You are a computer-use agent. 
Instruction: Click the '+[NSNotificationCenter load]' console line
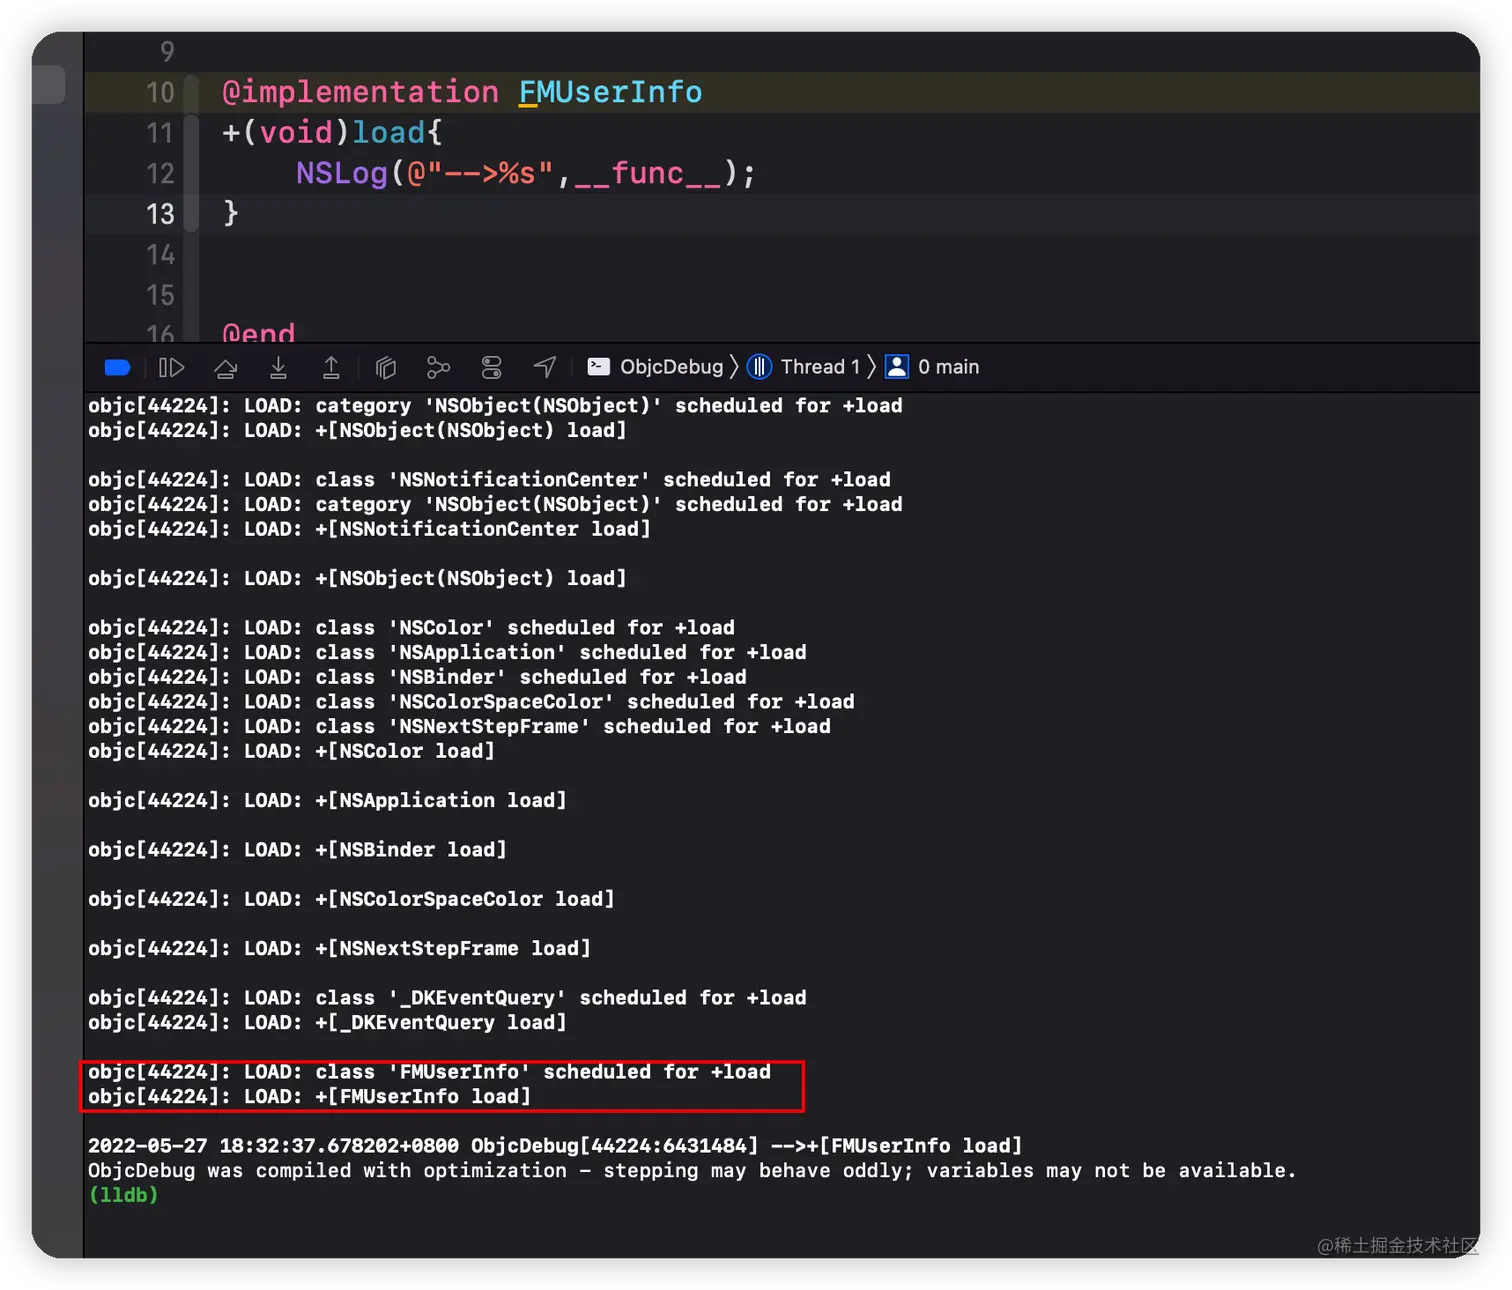point(369,529)
